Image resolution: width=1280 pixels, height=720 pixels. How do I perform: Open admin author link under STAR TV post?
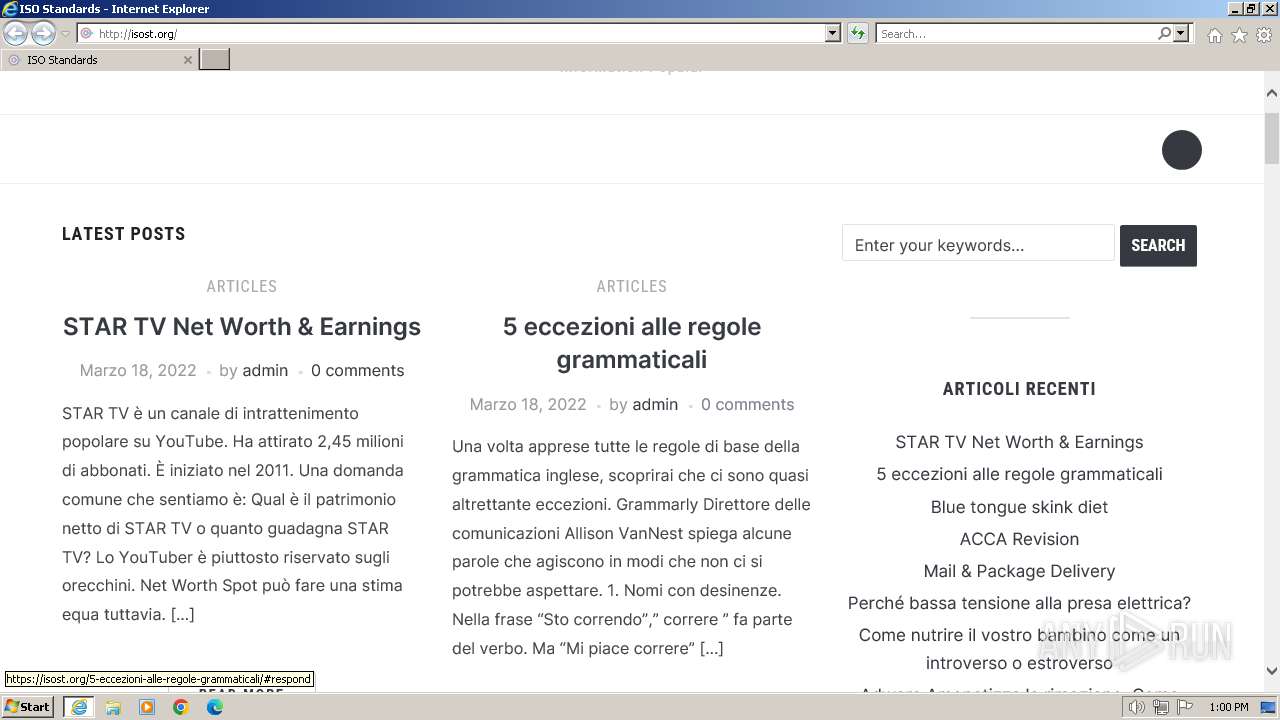(265, 370)
